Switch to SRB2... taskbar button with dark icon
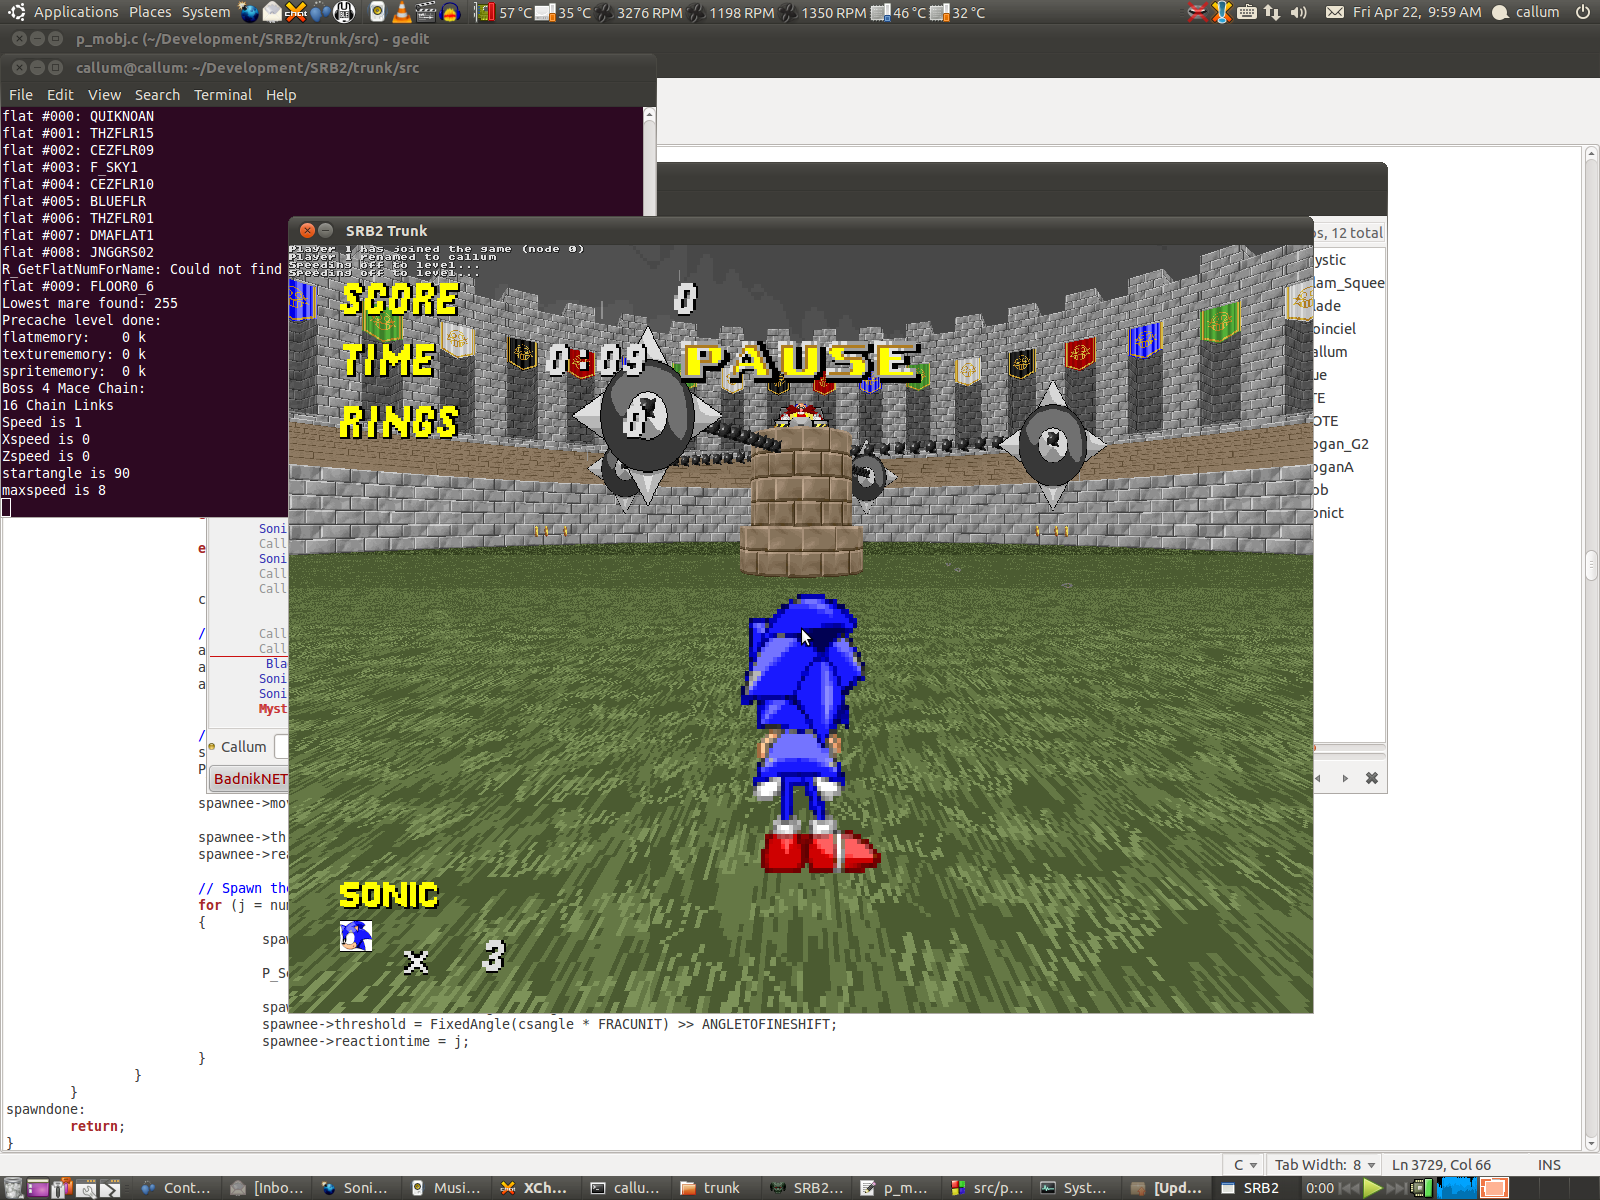1600x1200 pixels. (x=807, y=1188)
